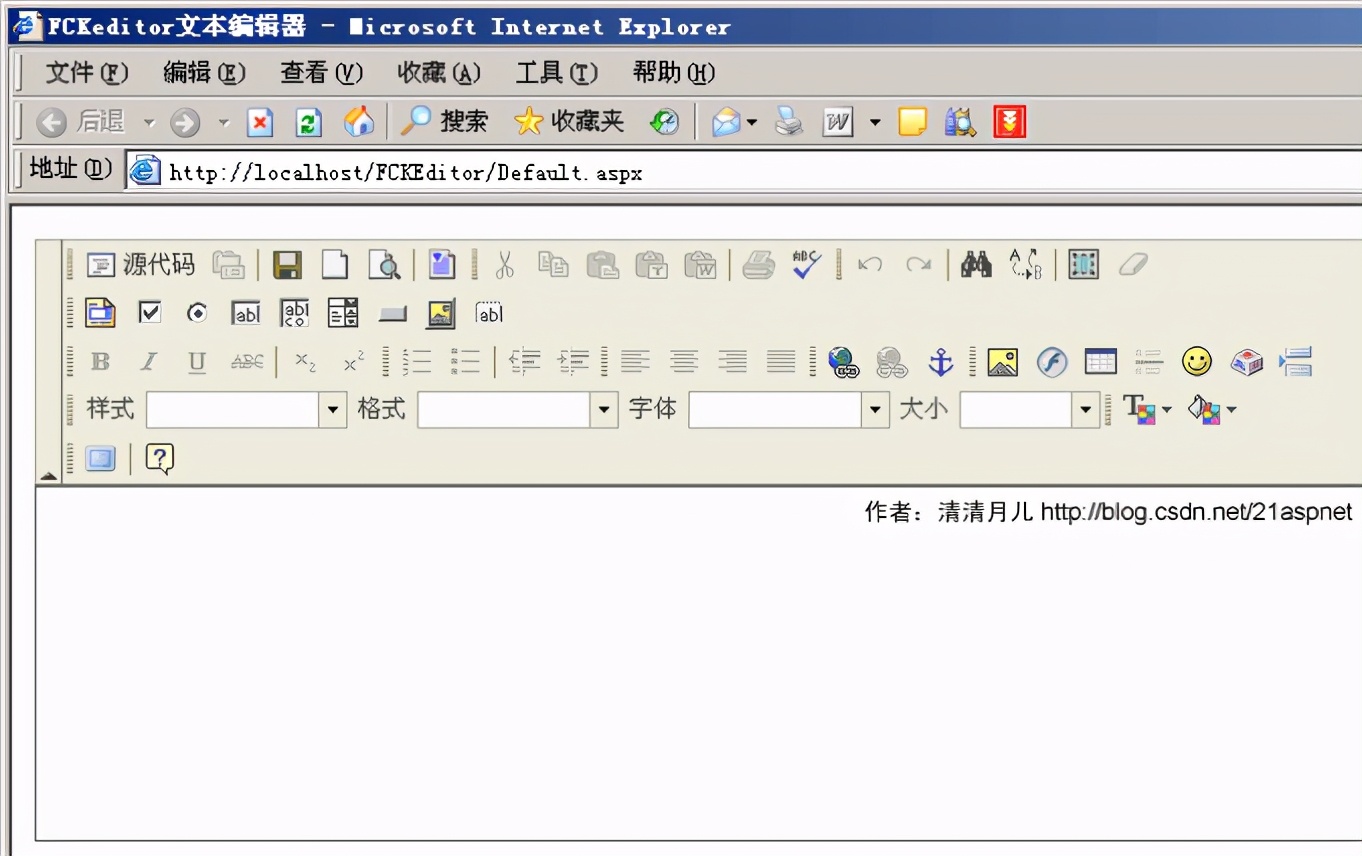Justify text alignment
1362x856 pixels.
pyautogui.click(x=781, y=362)
